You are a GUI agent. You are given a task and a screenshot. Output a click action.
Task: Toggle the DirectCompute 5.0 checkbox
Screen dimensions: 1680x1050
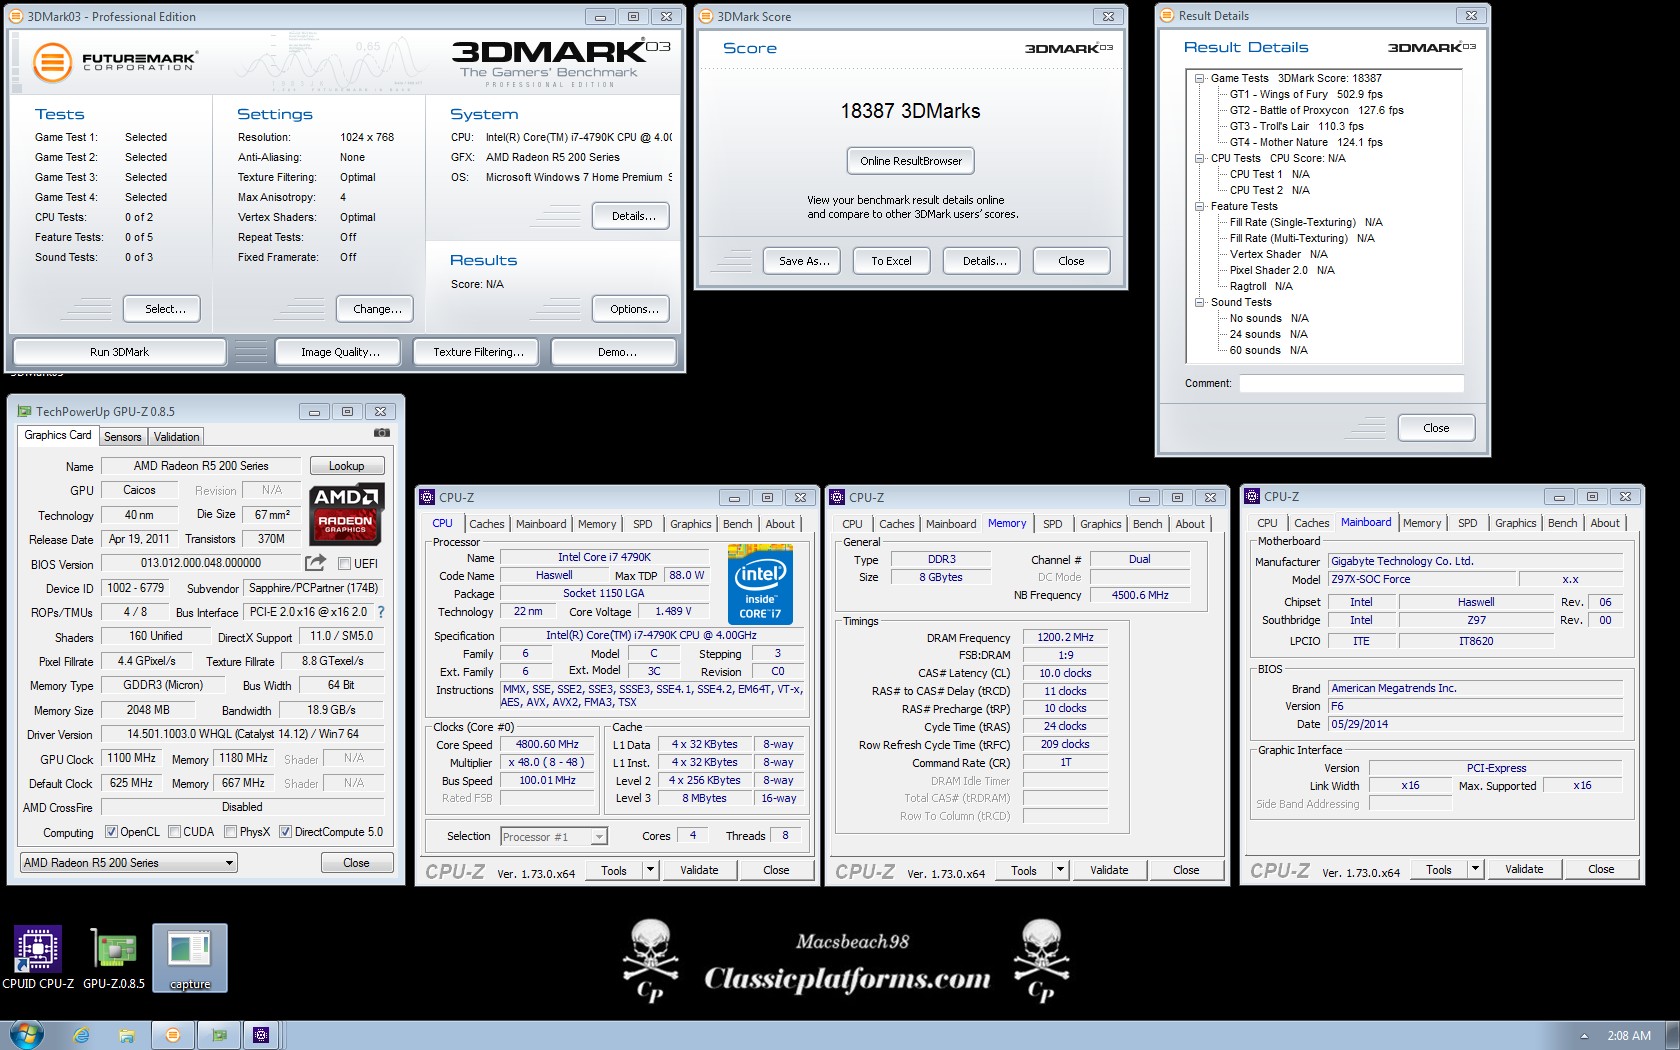click(x=286, y=831)
